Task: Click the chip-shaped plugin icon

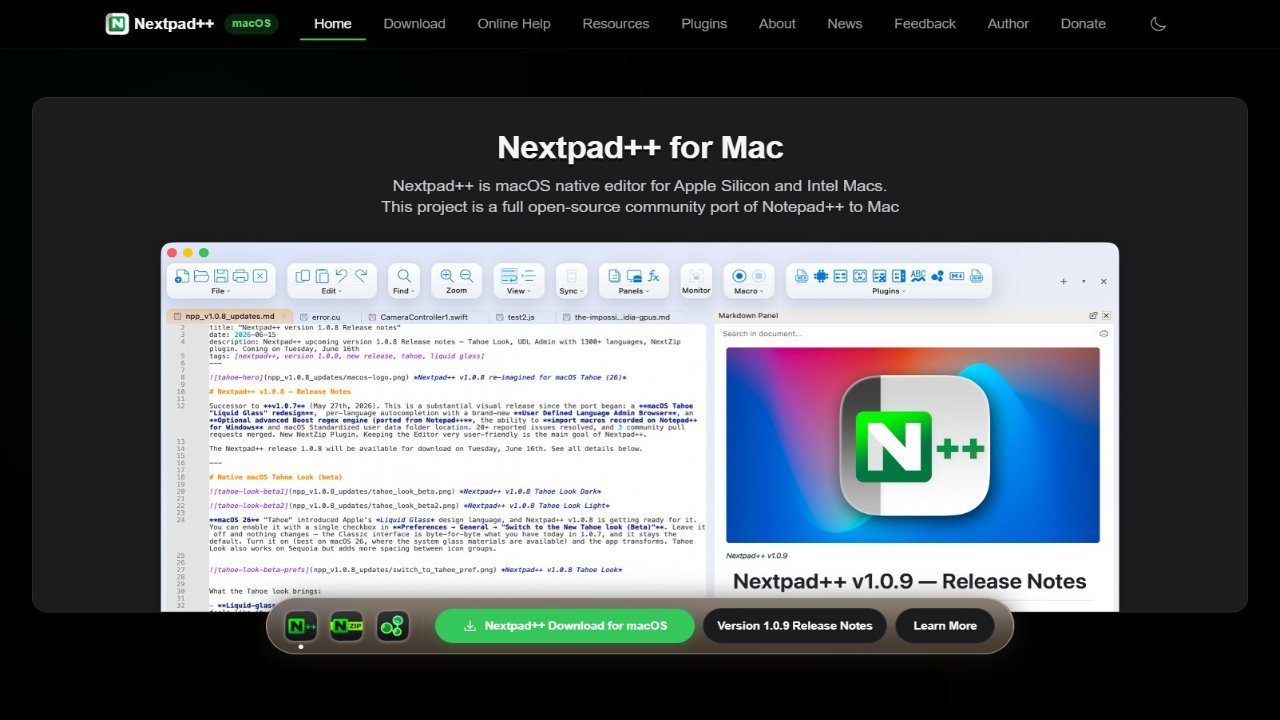Action: point(821,276)
